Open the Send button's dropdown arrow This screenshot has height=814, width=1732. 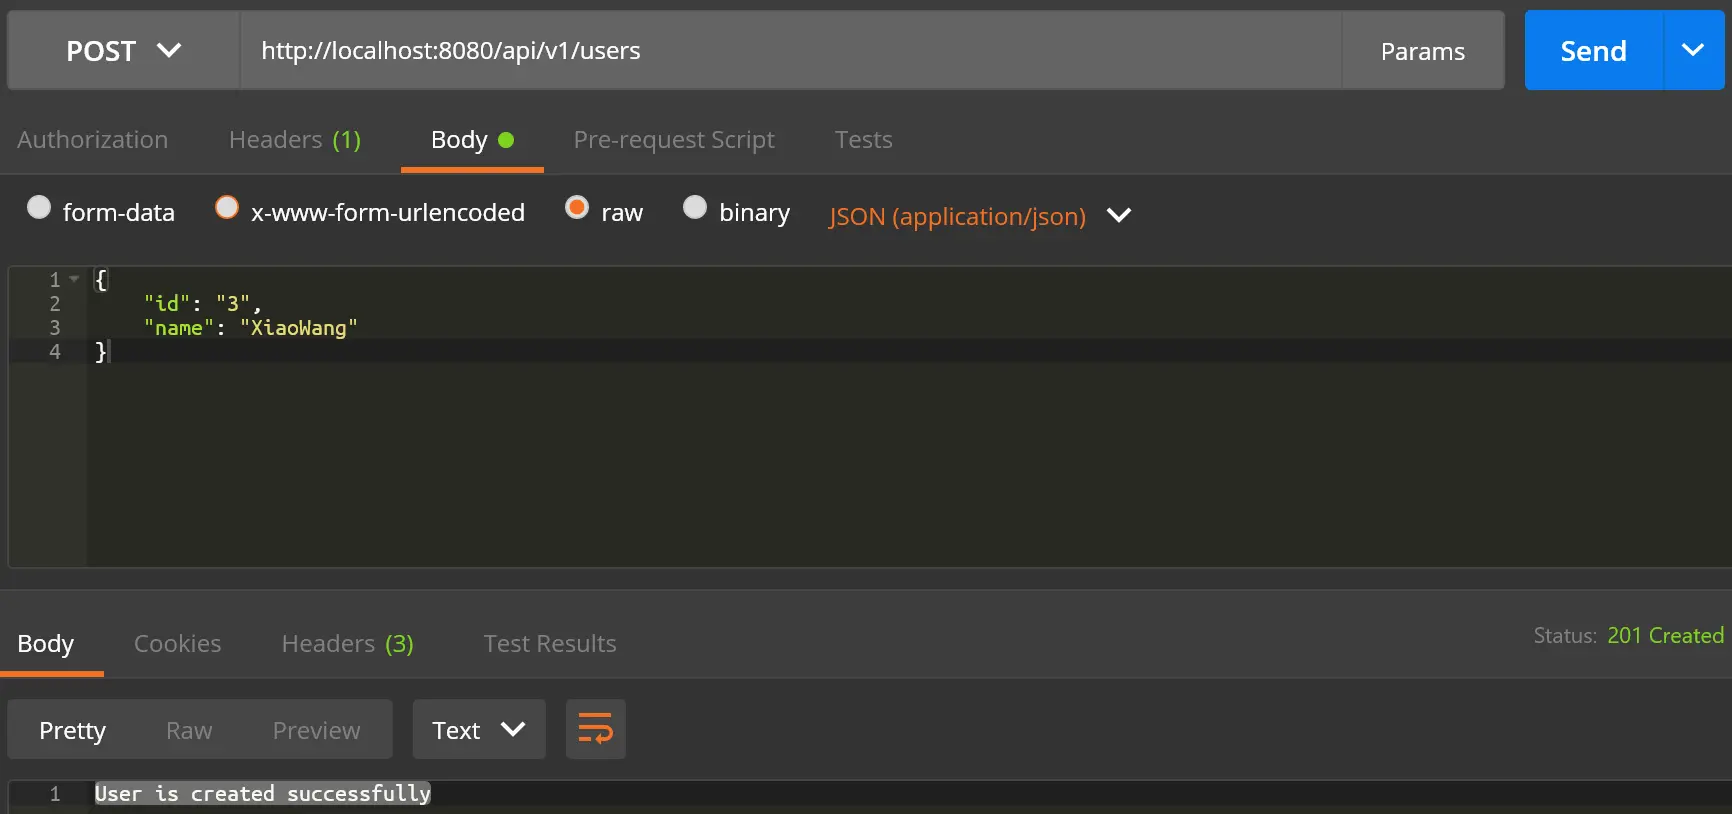point(1693,50)
